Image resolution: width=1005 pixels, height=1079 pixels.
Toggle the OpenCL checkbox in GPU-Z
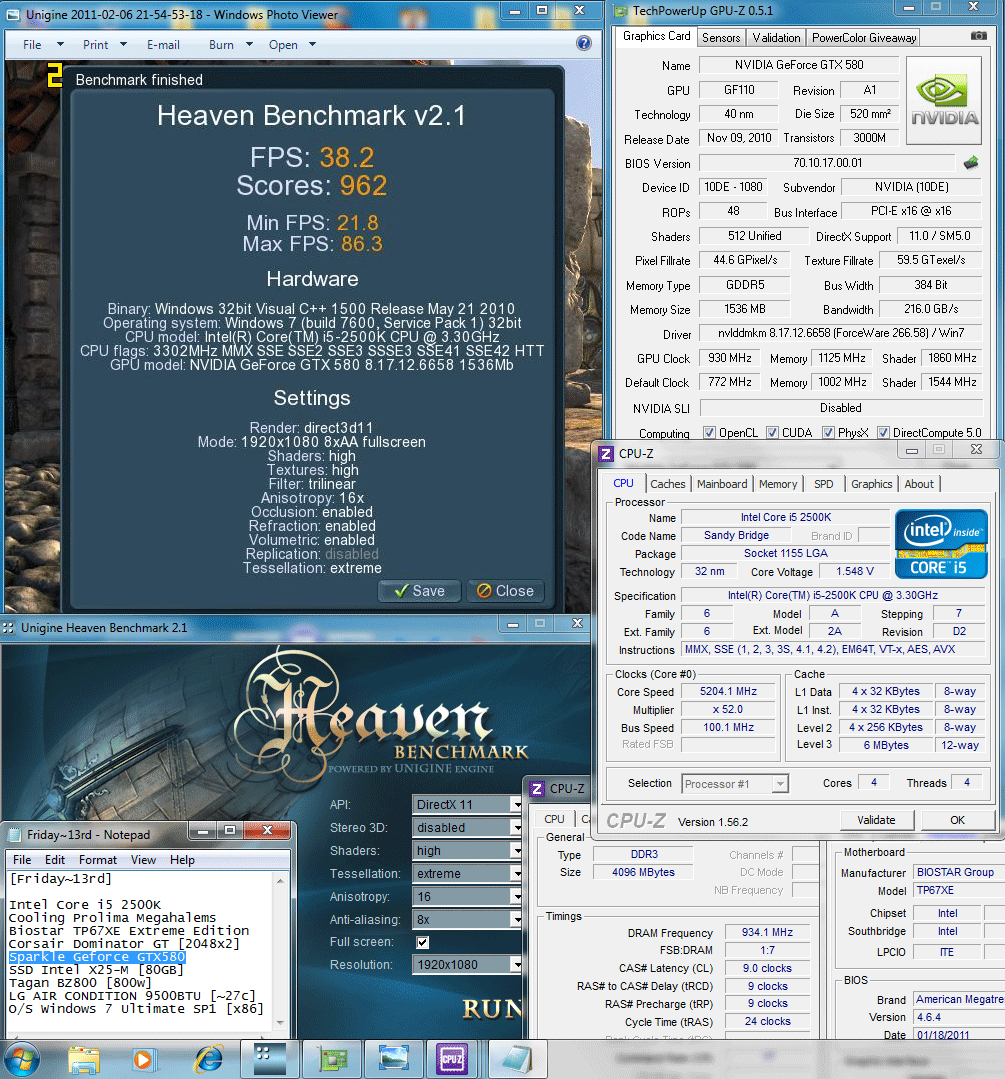pyautogui.click(x=709, y=433)
